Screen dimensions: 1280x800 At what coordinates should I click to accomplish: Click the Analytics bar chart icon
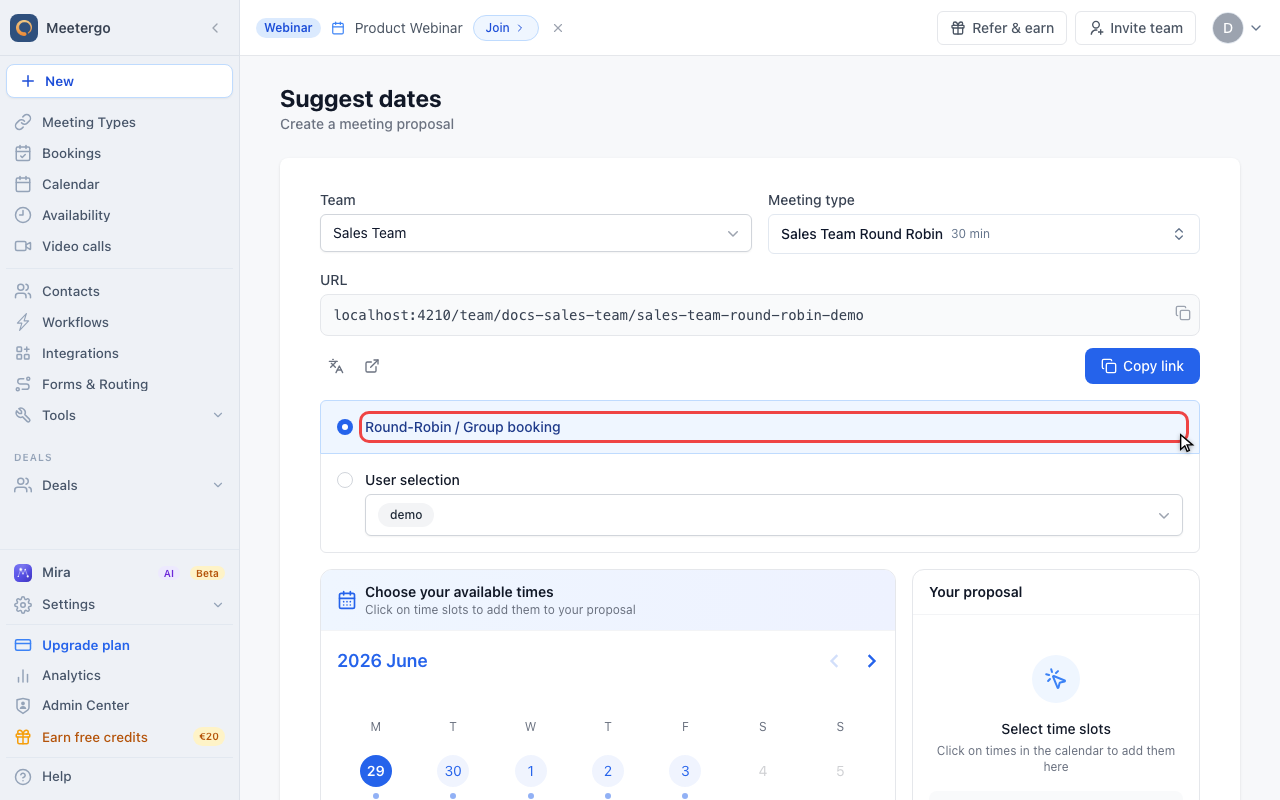[23, 675]
